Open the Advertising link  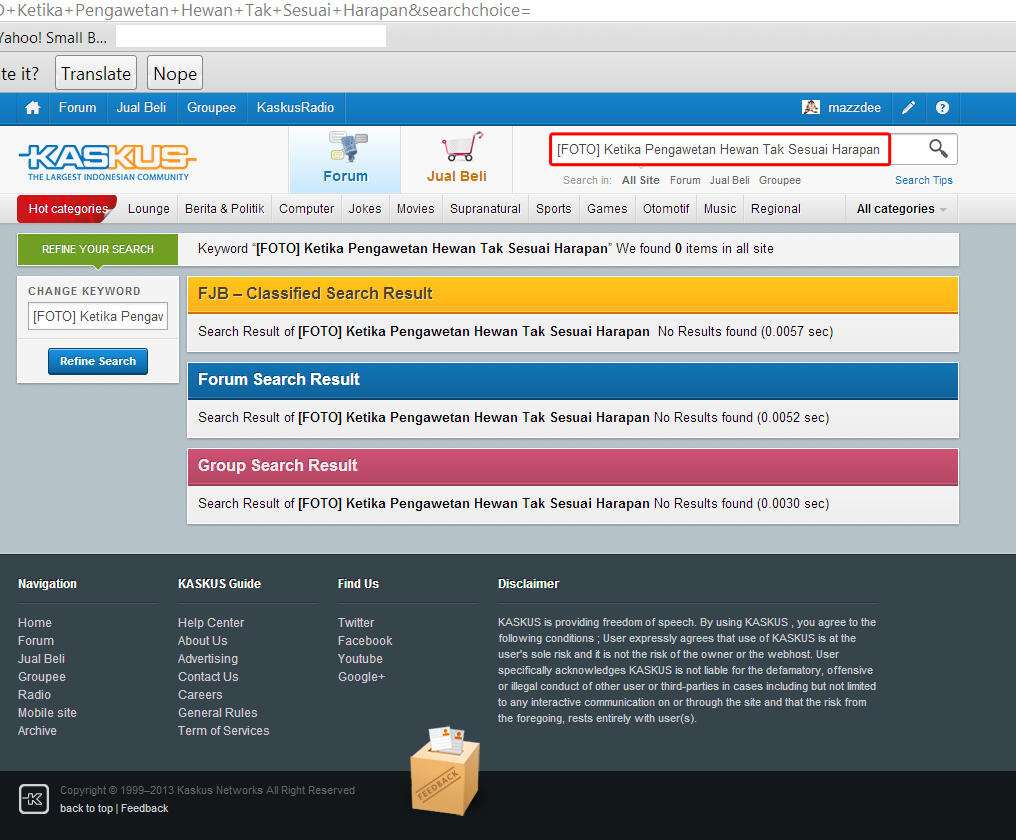pos(208,659)
